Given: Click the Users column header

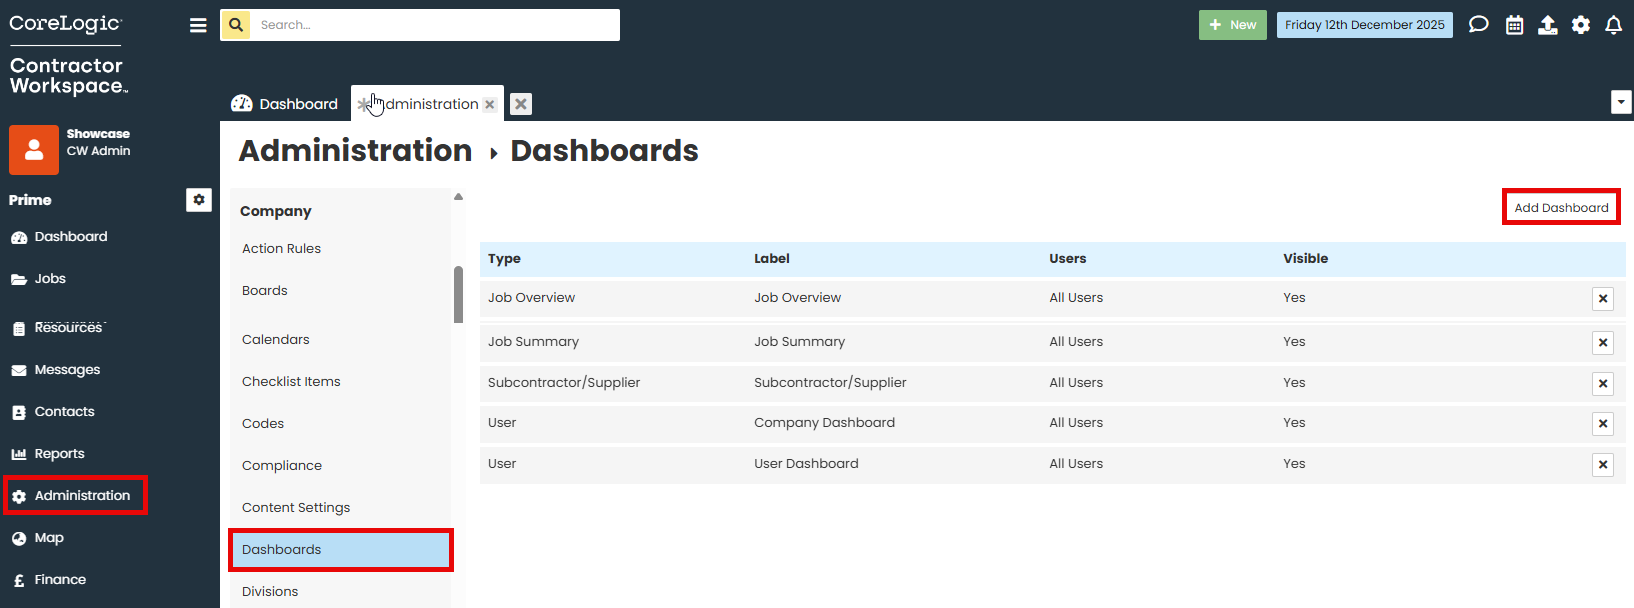Looking at the screenshot, I should 1067,259.
